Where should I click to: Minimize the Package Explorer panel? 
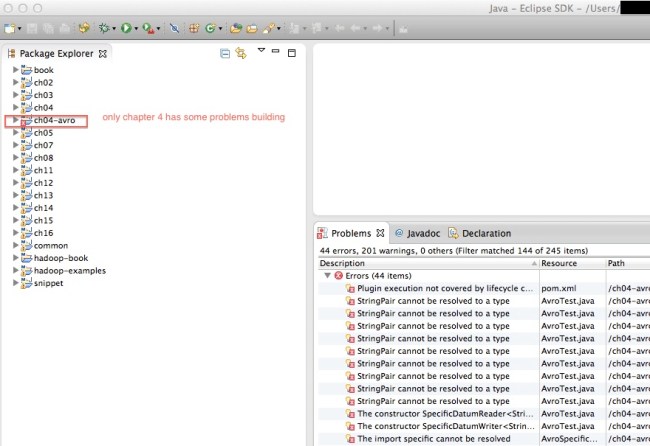(x=277, y=50)
